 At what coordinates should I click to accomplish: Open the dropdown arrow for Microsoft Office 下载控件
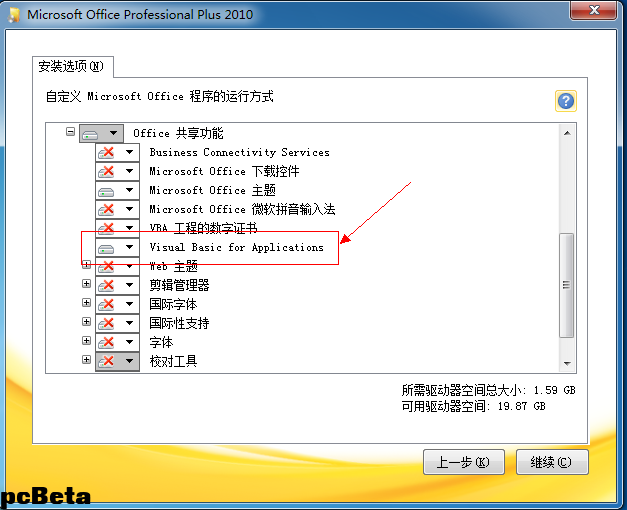tap(129, 171)
